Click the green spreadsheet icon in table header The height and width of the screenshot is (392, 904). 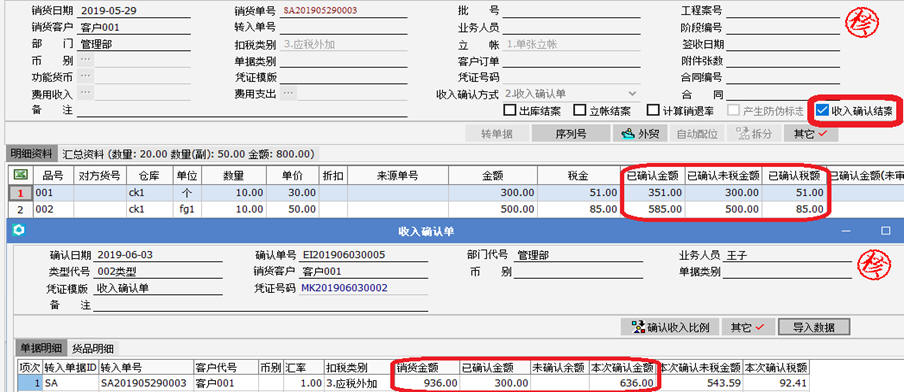click(19, 175)
